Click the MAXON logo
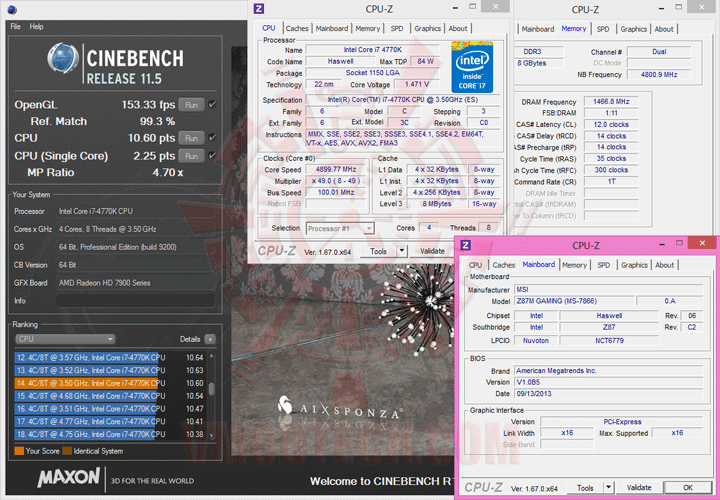The width and height of the screenshot is (720, 500). (68, 477)
